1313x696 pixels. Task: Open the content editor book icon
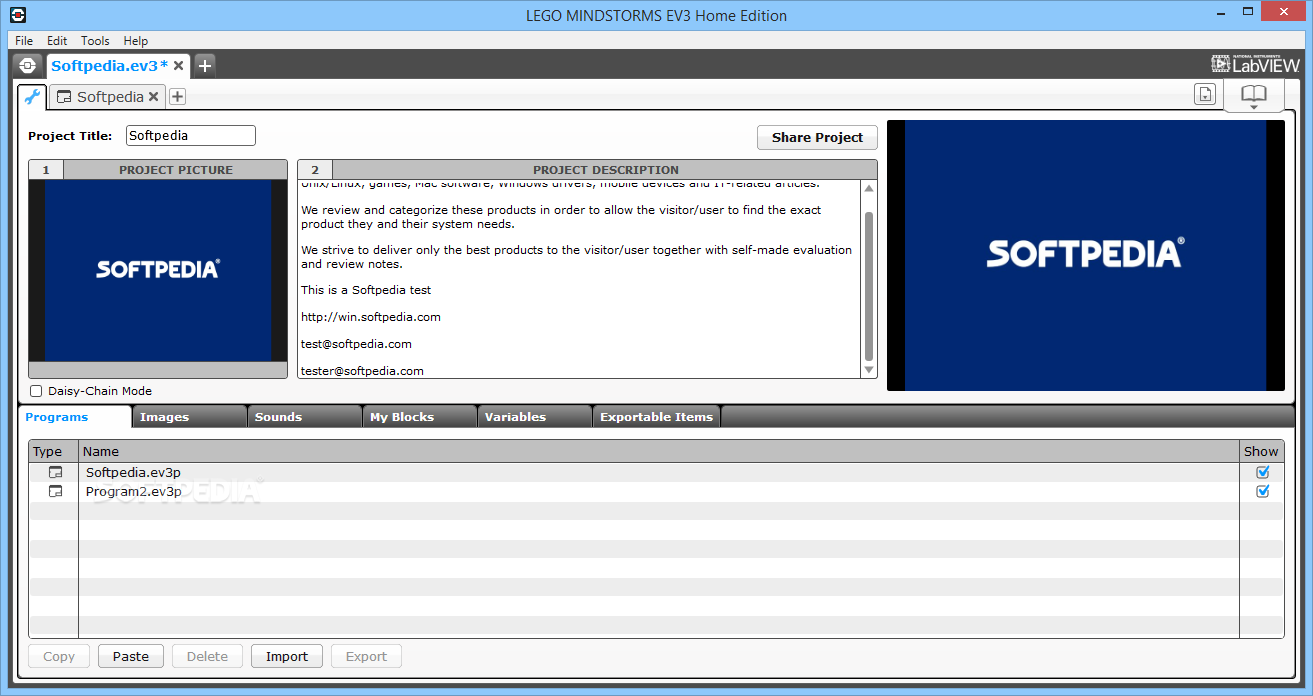pos(1254,93)
